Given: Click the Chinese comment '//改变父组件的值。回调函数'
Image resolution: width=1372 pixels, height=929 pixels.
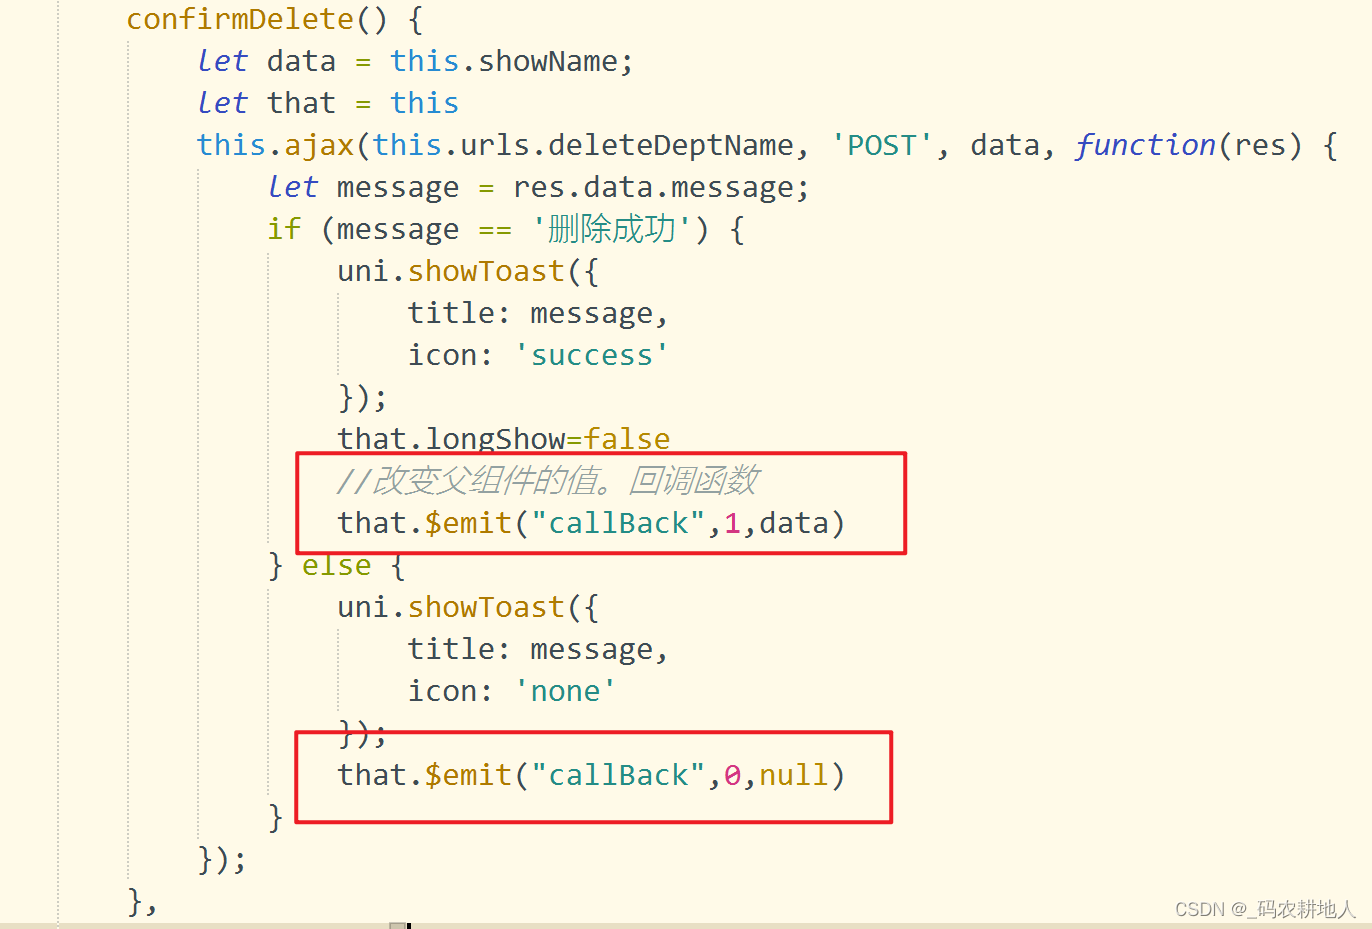Looking at the screenshot, I should (x=548, y=481).
